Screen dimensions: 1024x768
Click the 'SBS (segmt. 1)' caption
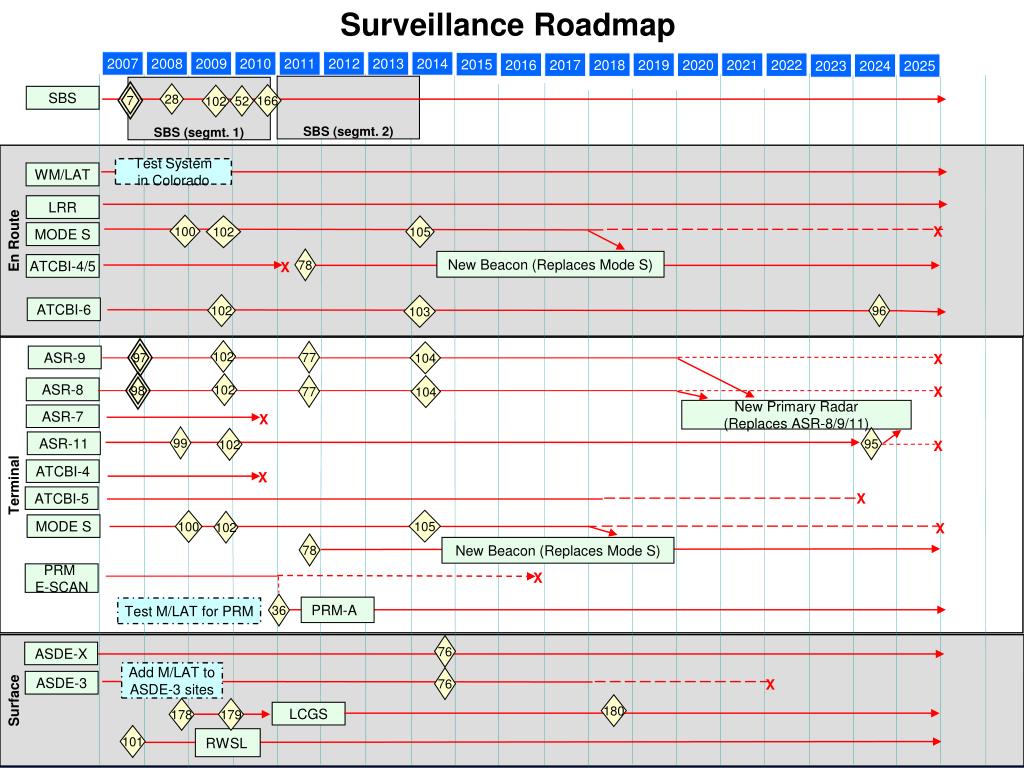click(x=199, y=132)
